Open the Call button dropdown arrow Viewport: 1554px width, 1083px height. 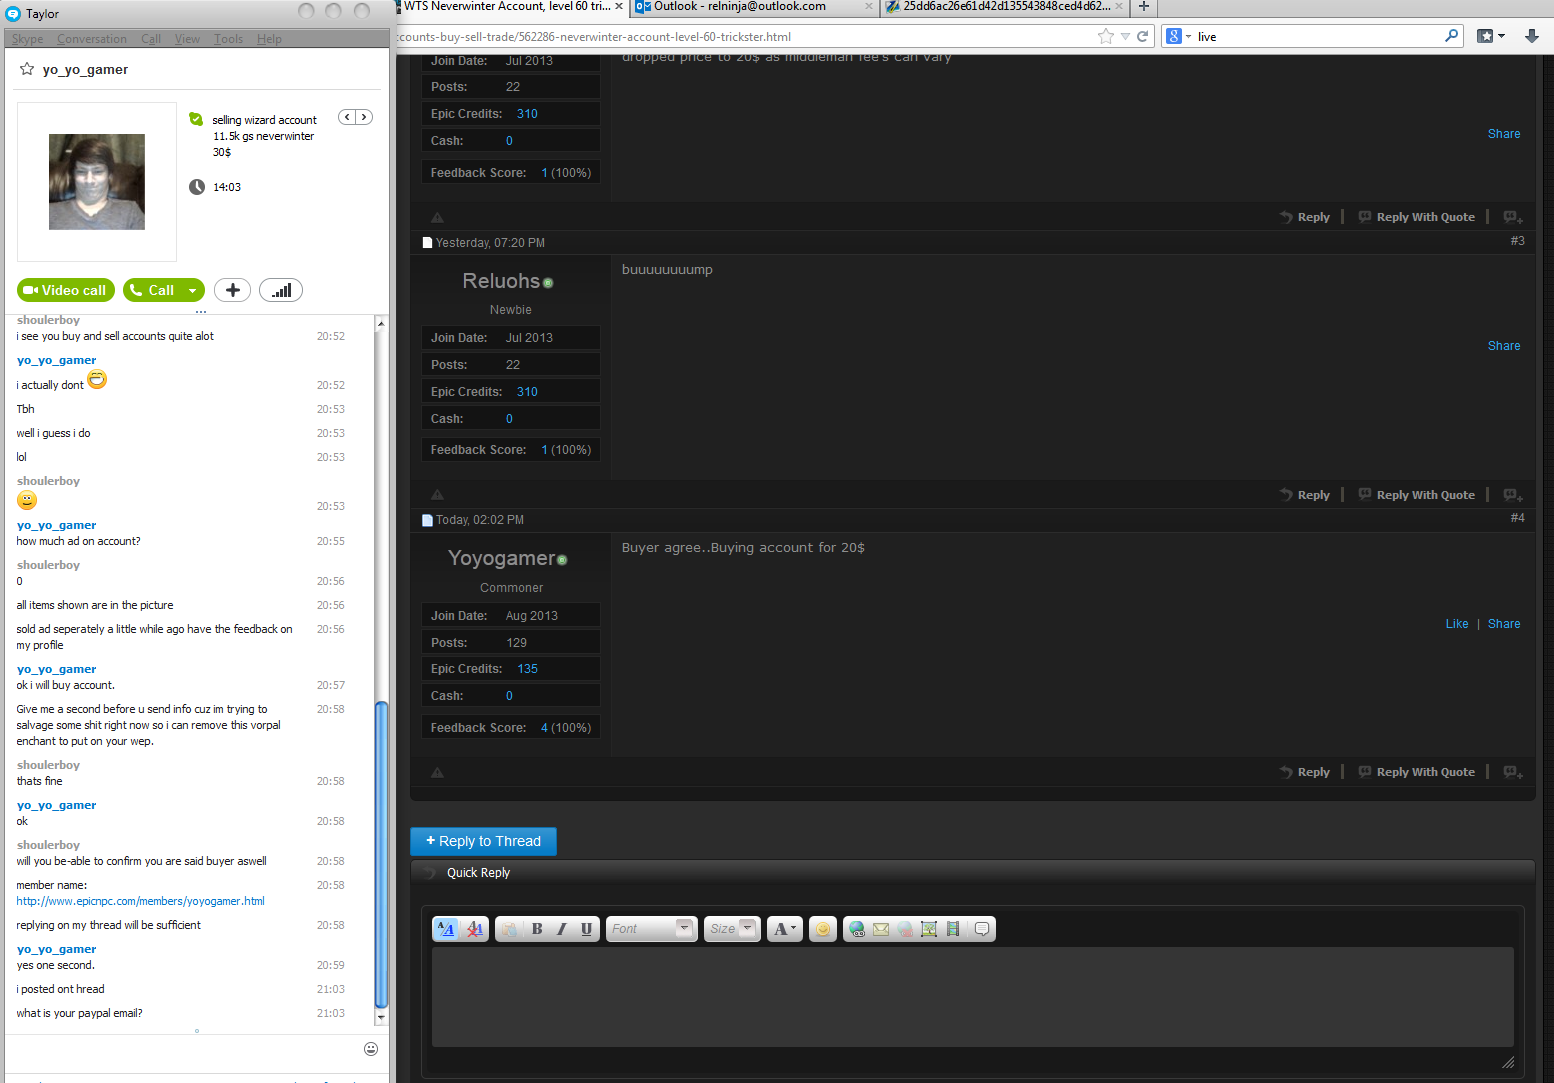(x=193, y=290)
